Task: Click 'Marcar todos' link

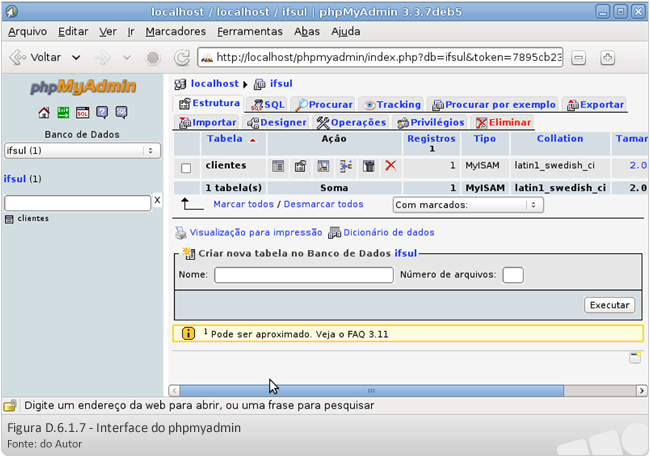Action: click(x=243, y=204)
